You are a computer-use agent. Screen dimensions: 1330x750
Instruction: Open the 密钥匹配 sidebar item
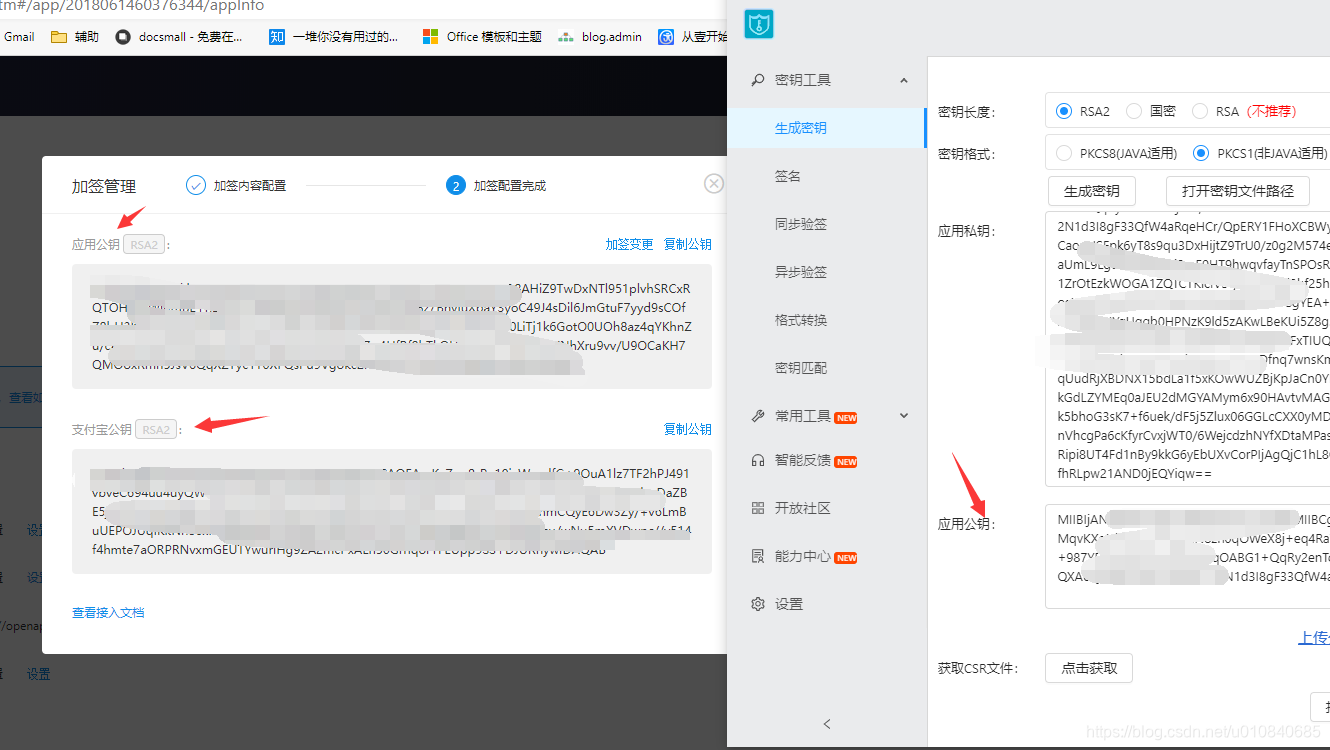(827, 368)
